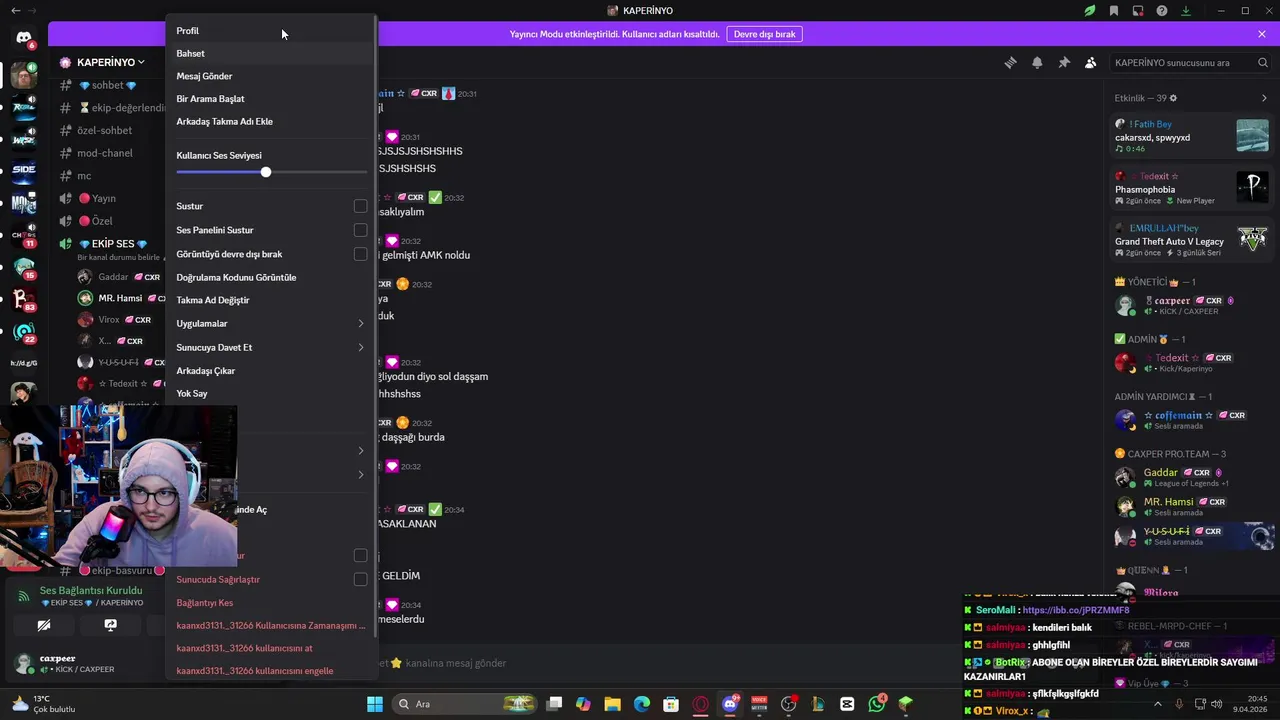Open server icon with 22 badge
The height and width of the screenshot is (720, 1280).
pos(24,331)
